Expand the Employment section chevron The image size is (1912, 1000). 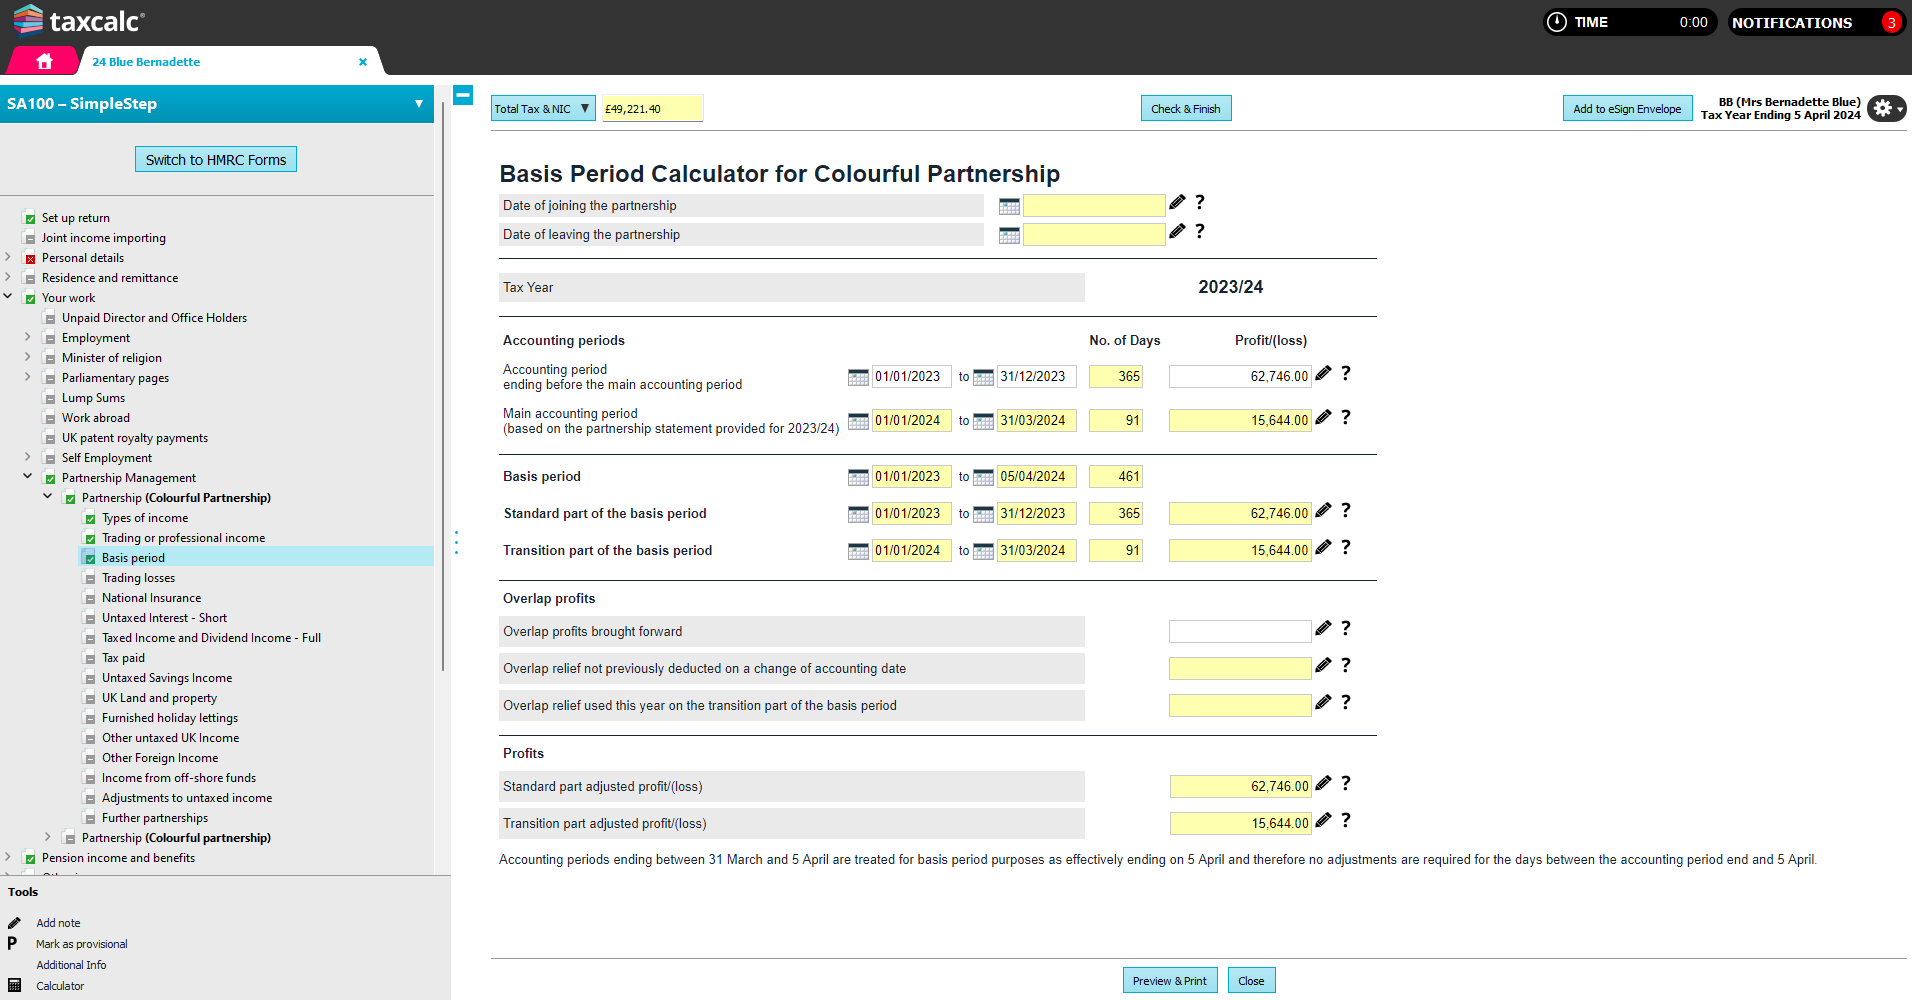pos(26,337)
